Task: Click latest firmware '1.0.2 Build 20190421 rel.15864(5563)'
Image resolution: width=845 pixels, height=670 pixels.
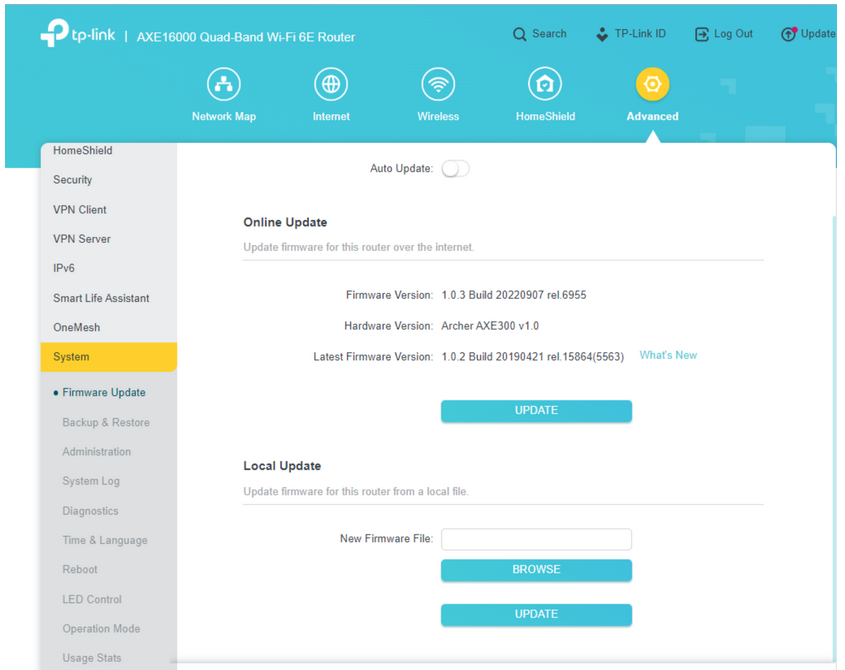Action: (x=532, y=357)
